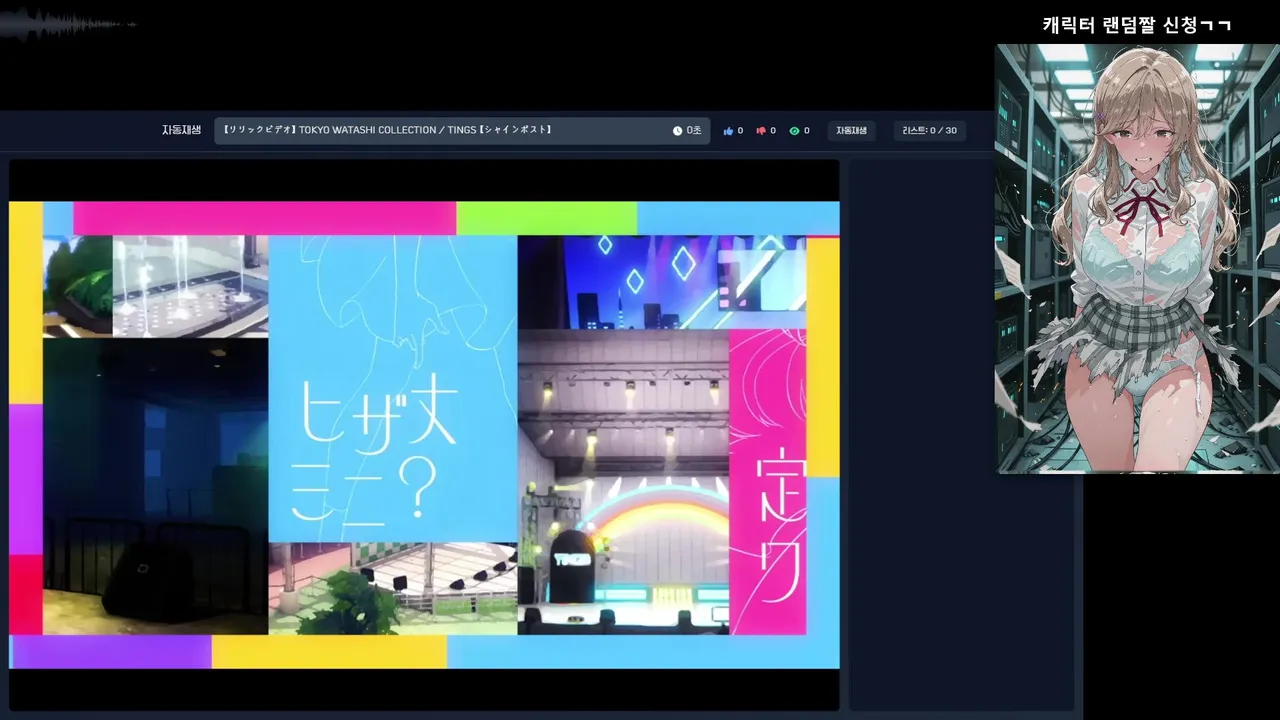This screenshot has width=1280, height=720.
Task: Click the blue thumbs-up like icon
Action: [728, 131]
